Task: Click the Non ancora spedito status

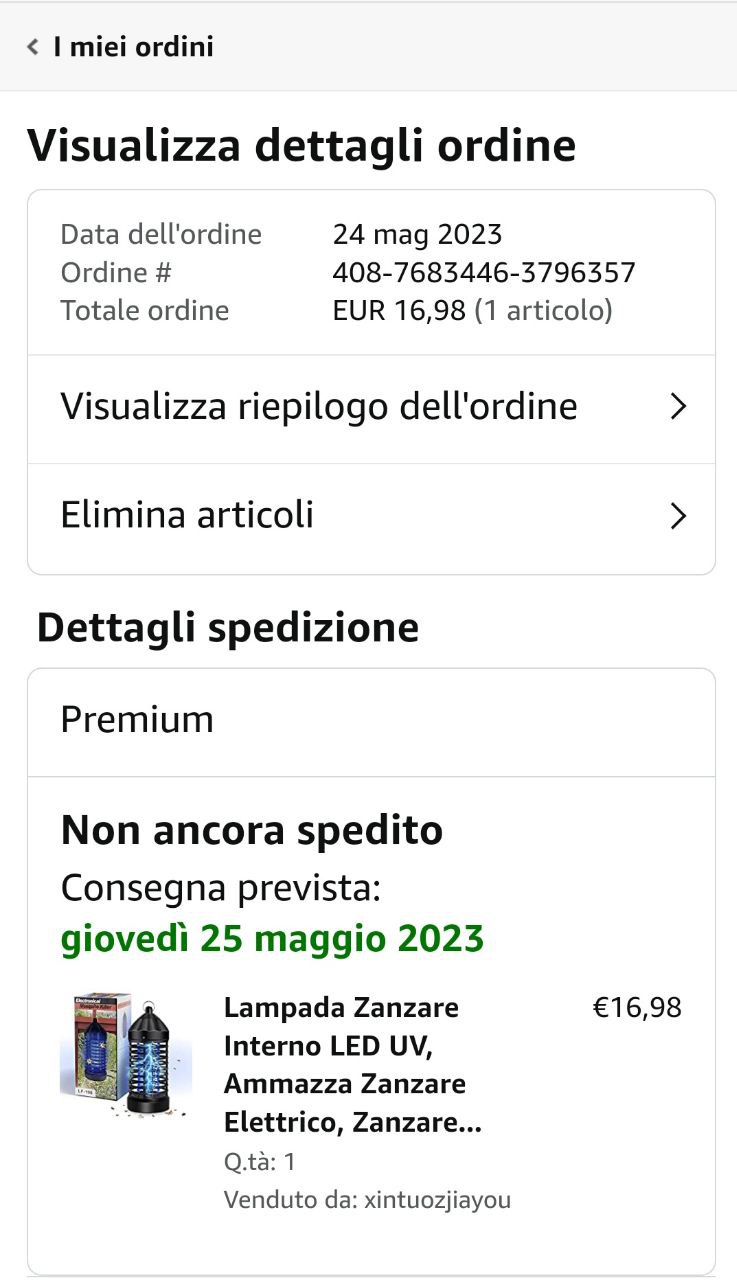Action: 252,831
